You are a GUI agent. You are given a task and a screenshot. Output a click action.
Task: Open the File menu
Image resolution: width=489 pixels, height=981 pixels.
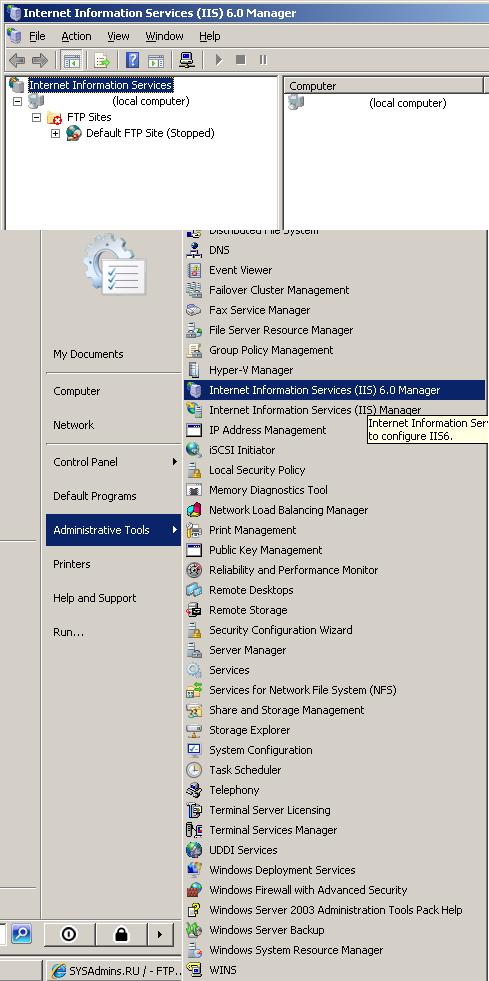pos(37,36)
